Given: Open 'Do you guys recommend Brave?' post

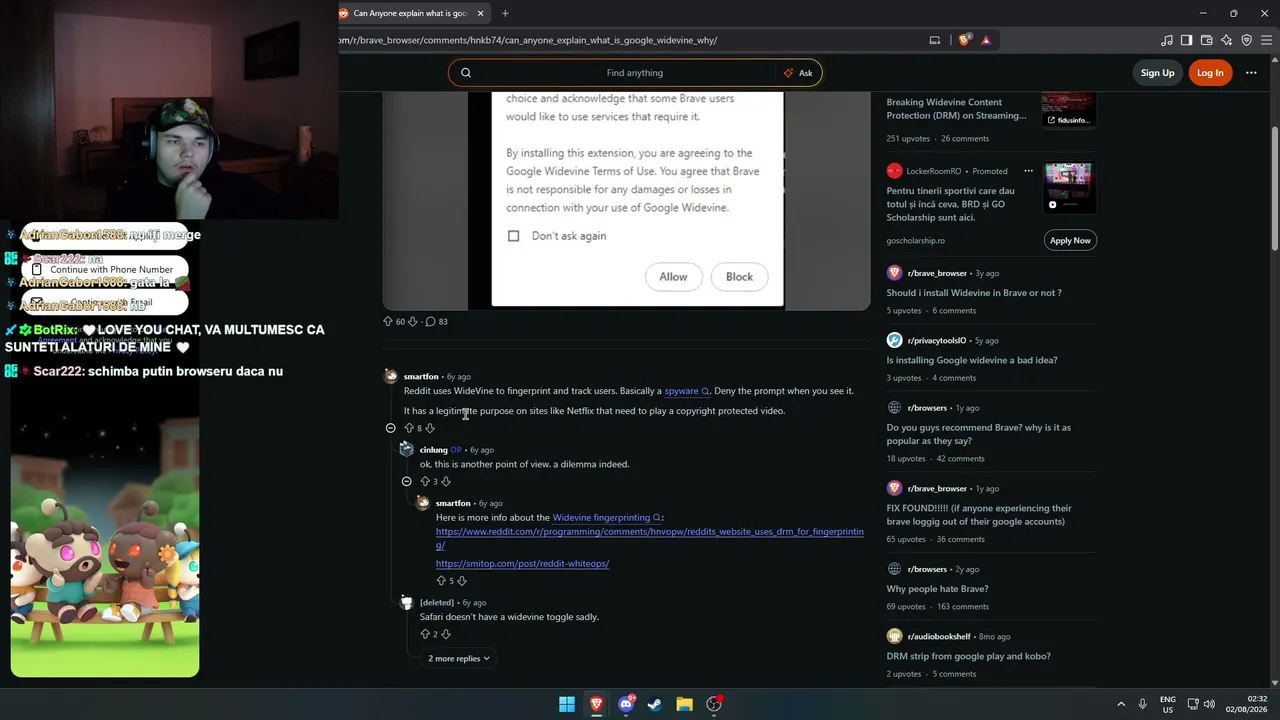Looking at the screenshot, I should (978, 434).
